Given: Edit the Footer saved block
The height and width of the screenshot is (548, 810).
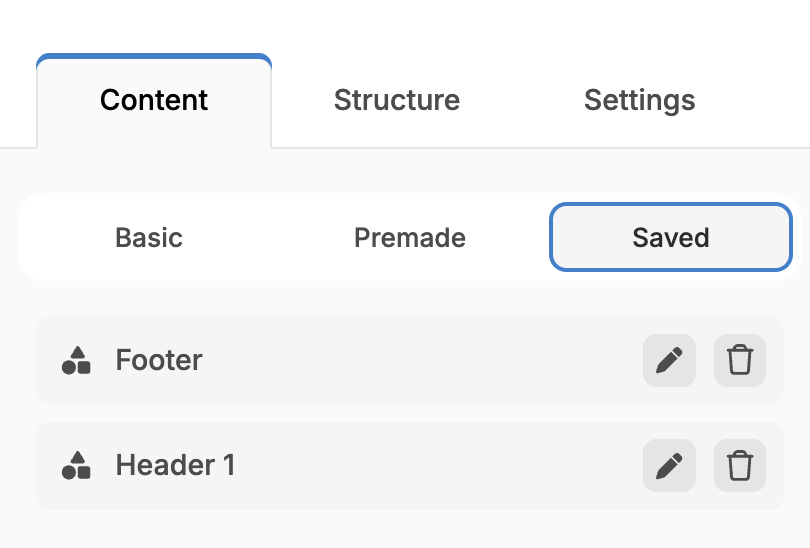Looking at the screenshot, I should click(x=669, y=360).
